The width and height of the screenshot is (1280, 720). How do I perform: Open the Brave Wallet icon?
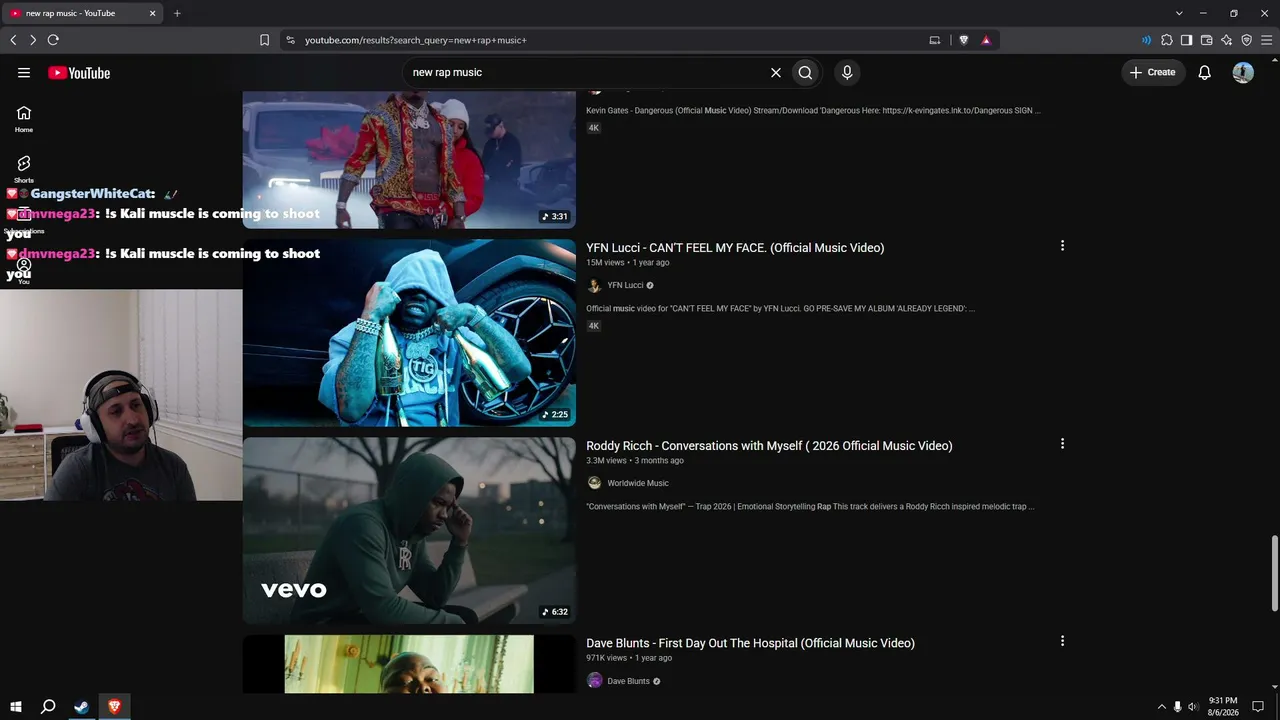tap(1206, 40)
